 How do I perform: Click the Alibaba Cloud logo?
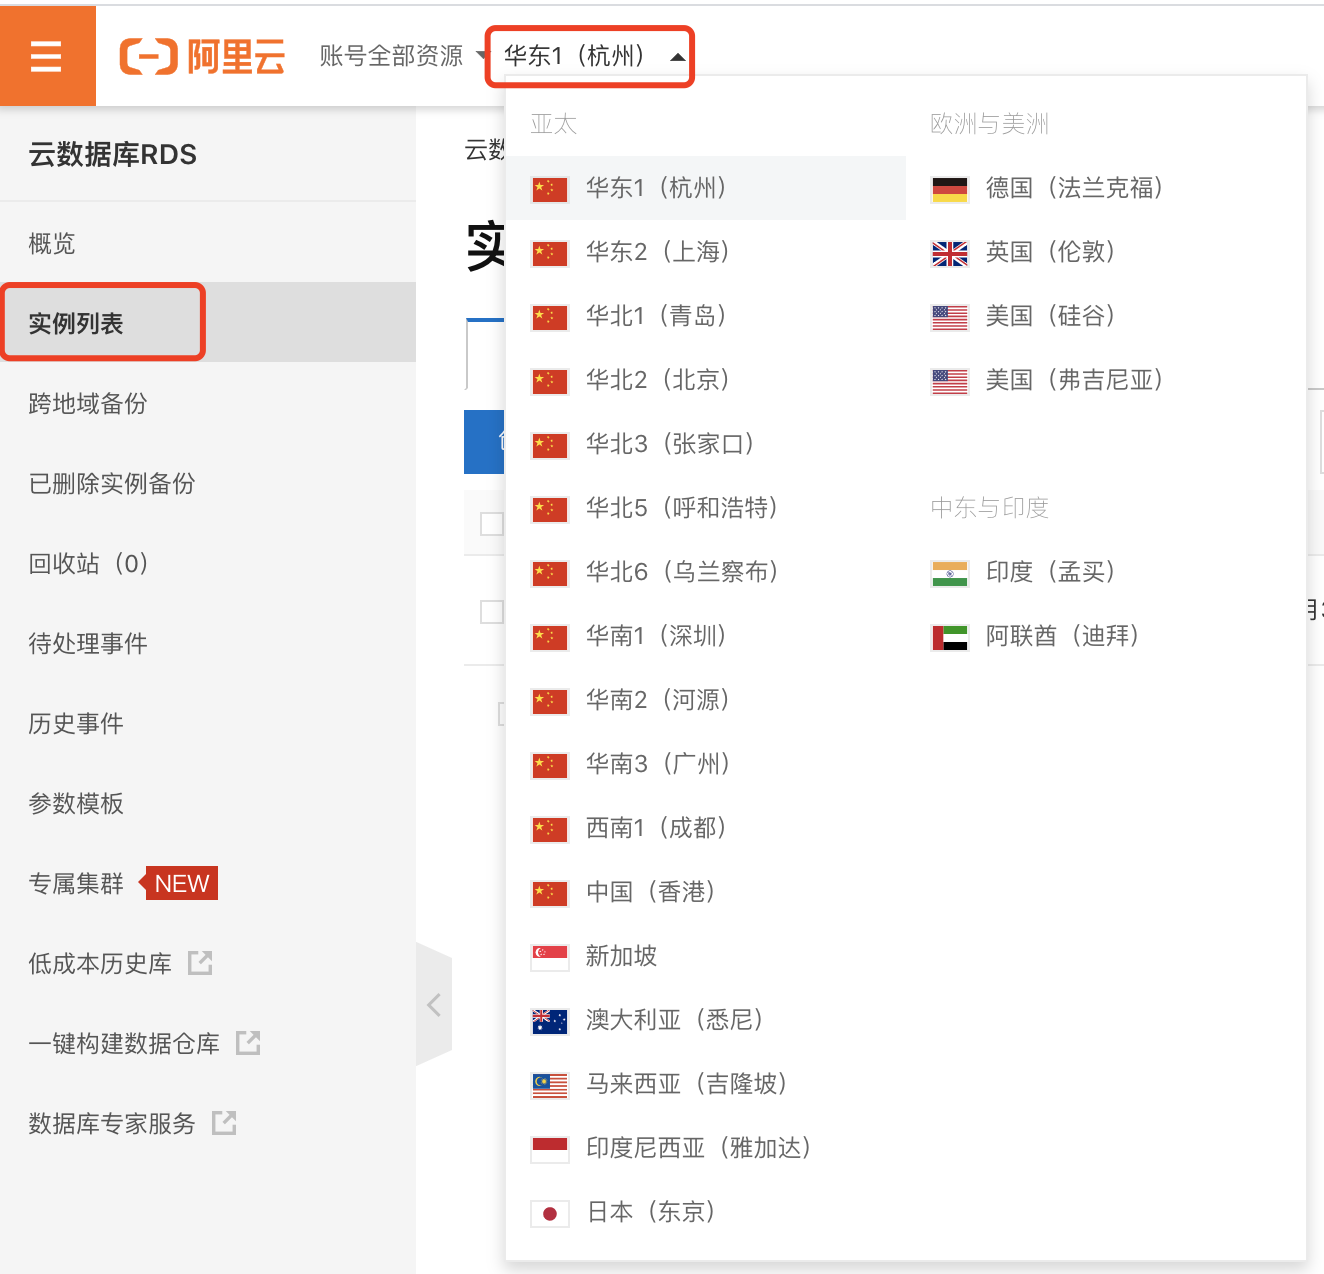pos(202,56)
